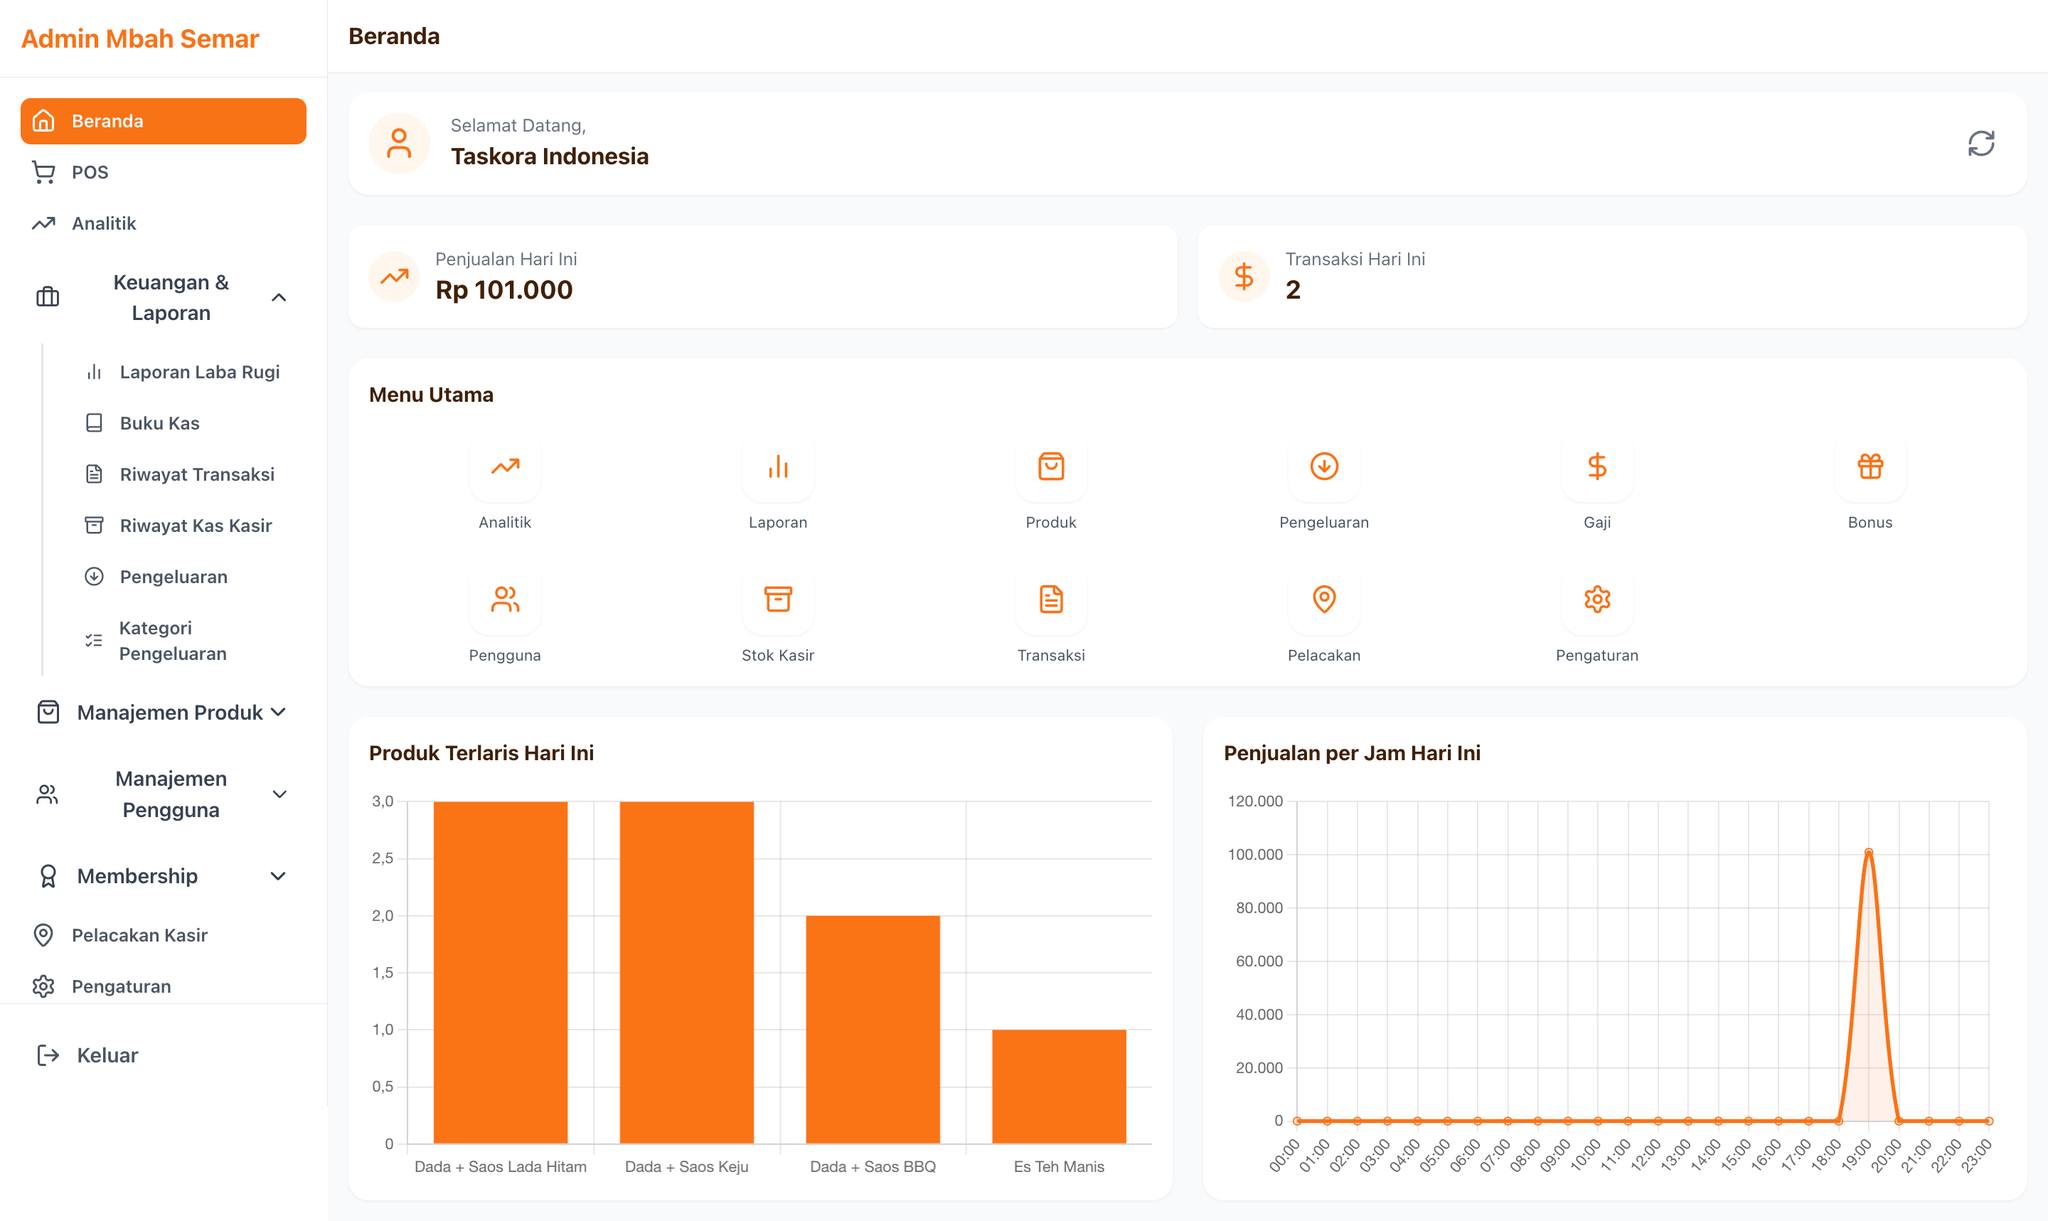Go to POS in the sidebar
Image resolution: width=2048 pixels, height=1221 pixels.
[90, 172]
